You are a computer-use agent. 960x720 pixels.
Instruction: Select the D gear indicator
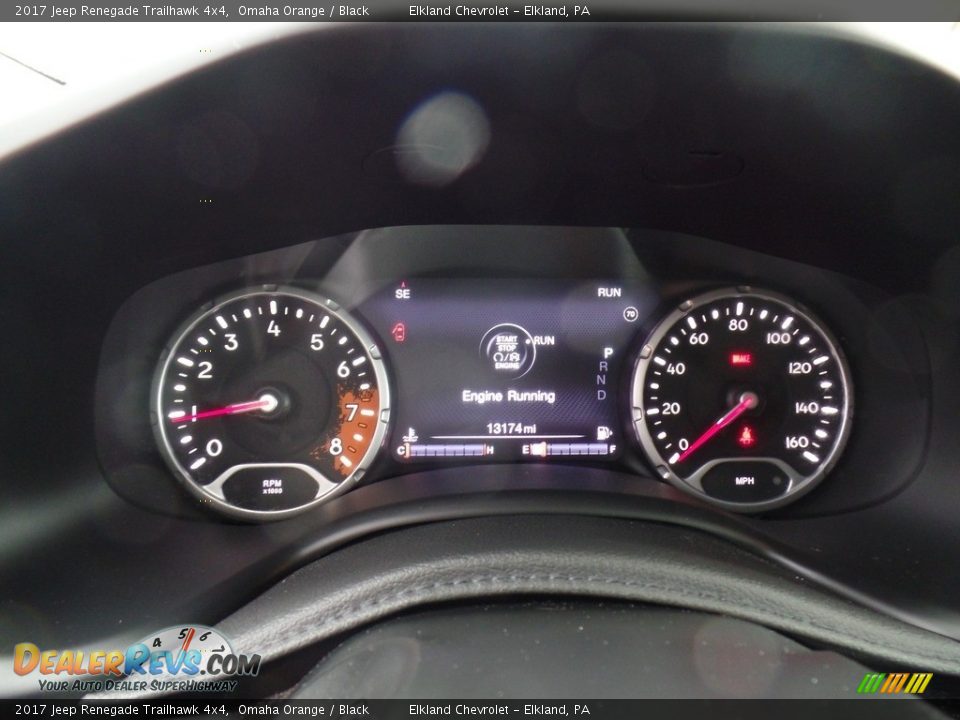(x=601, y=395)
